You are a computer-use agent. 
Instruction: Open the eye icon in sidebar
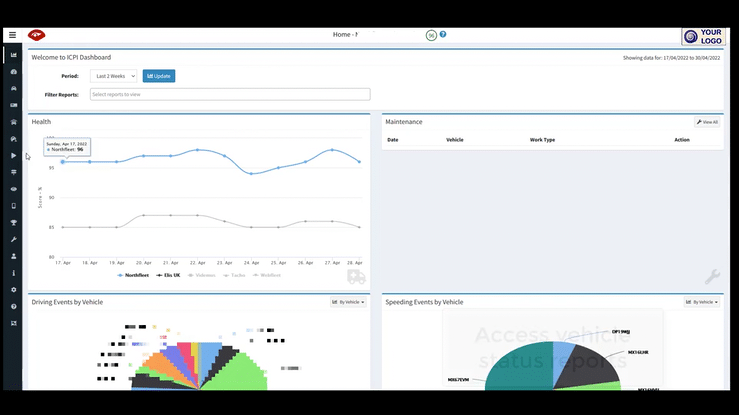[x=14, y=189]
